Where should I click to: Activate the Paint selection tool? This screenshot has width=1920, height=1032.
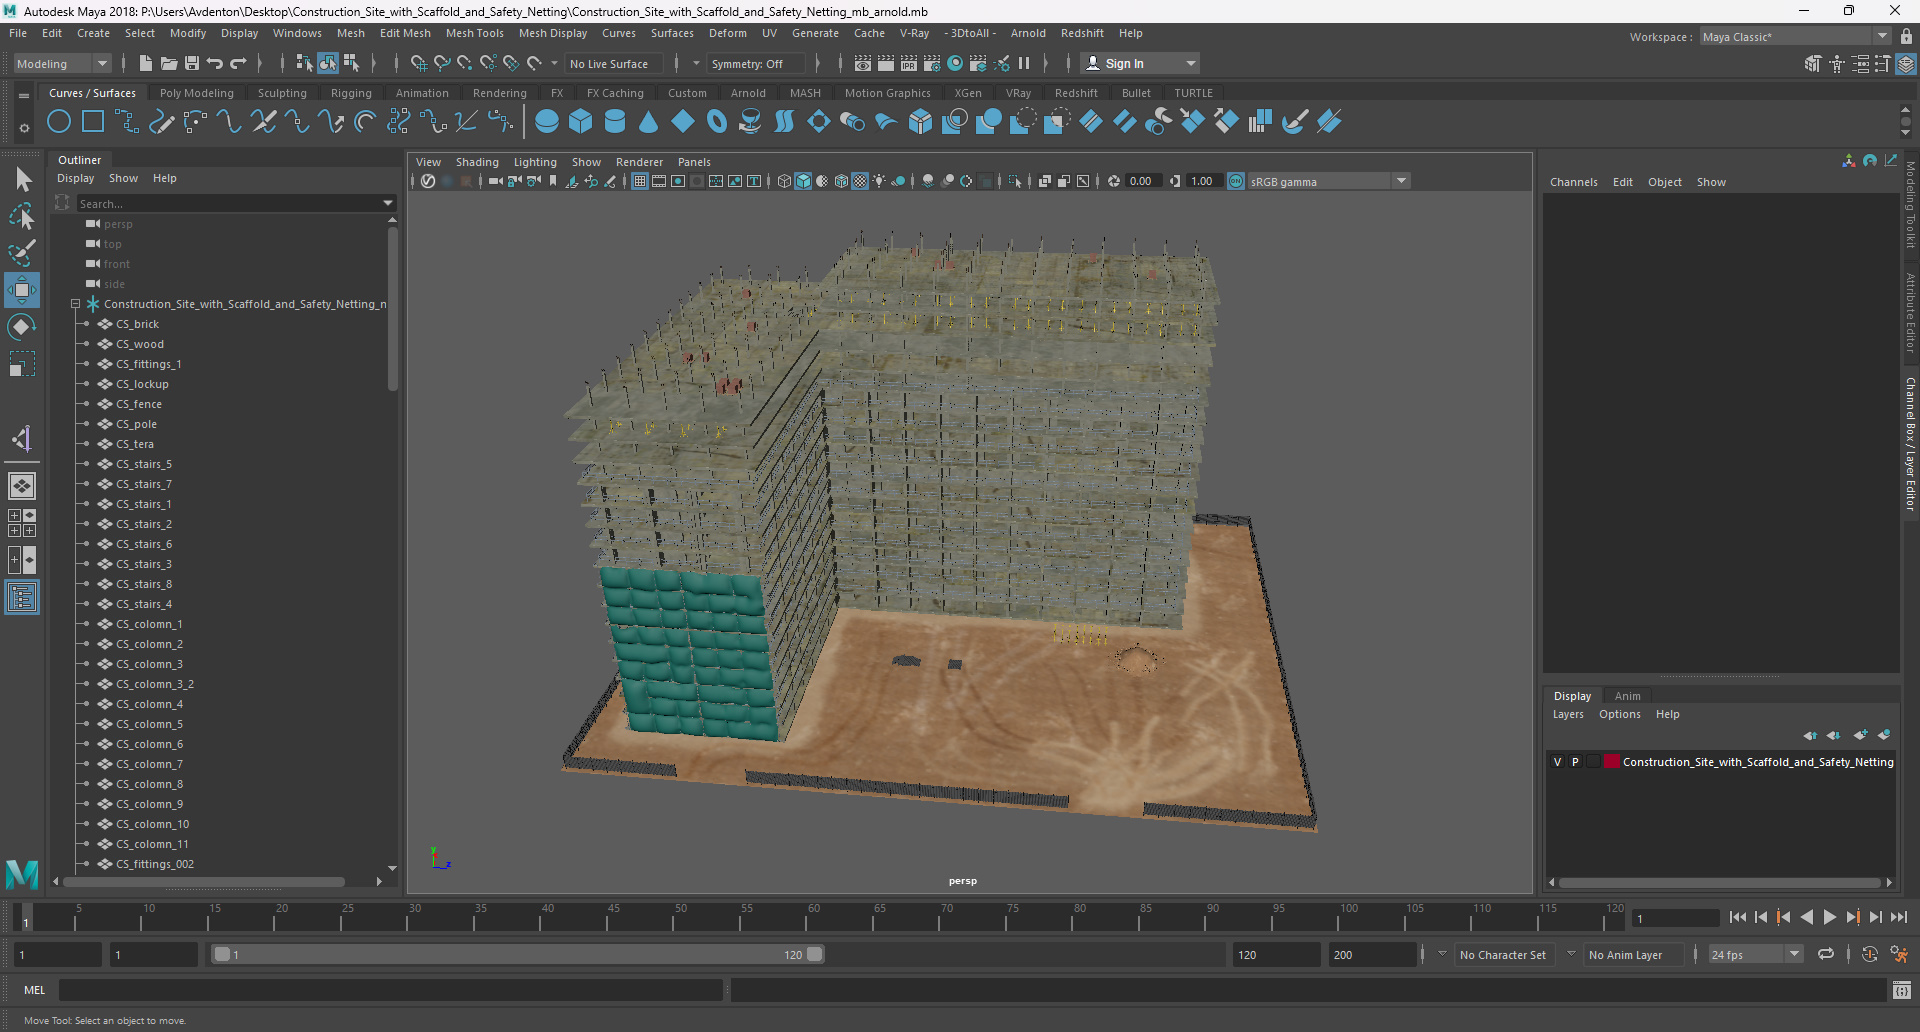click(22, 252)
